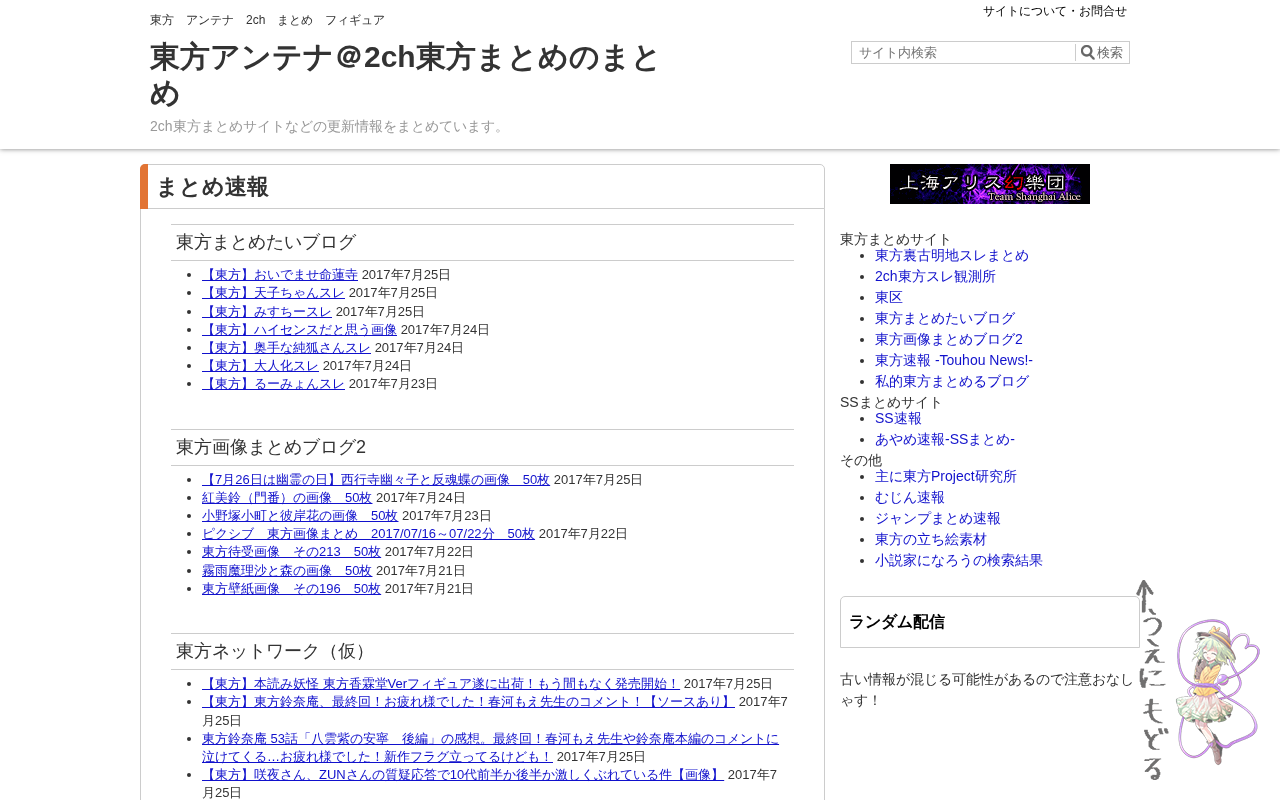The height and width of the screenshot is (800, 1280).
Task: Open 【東方】本読み妖怪 東方香霖堂Ver article
Action: [441, 684]
